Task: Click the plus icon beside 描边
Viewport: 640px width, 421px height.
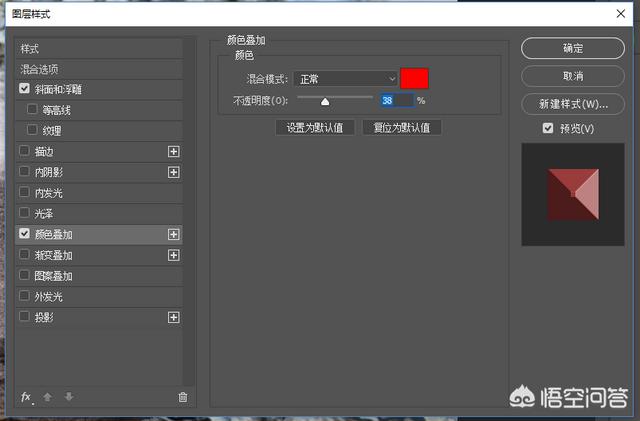Action: [x=173, y=151]
